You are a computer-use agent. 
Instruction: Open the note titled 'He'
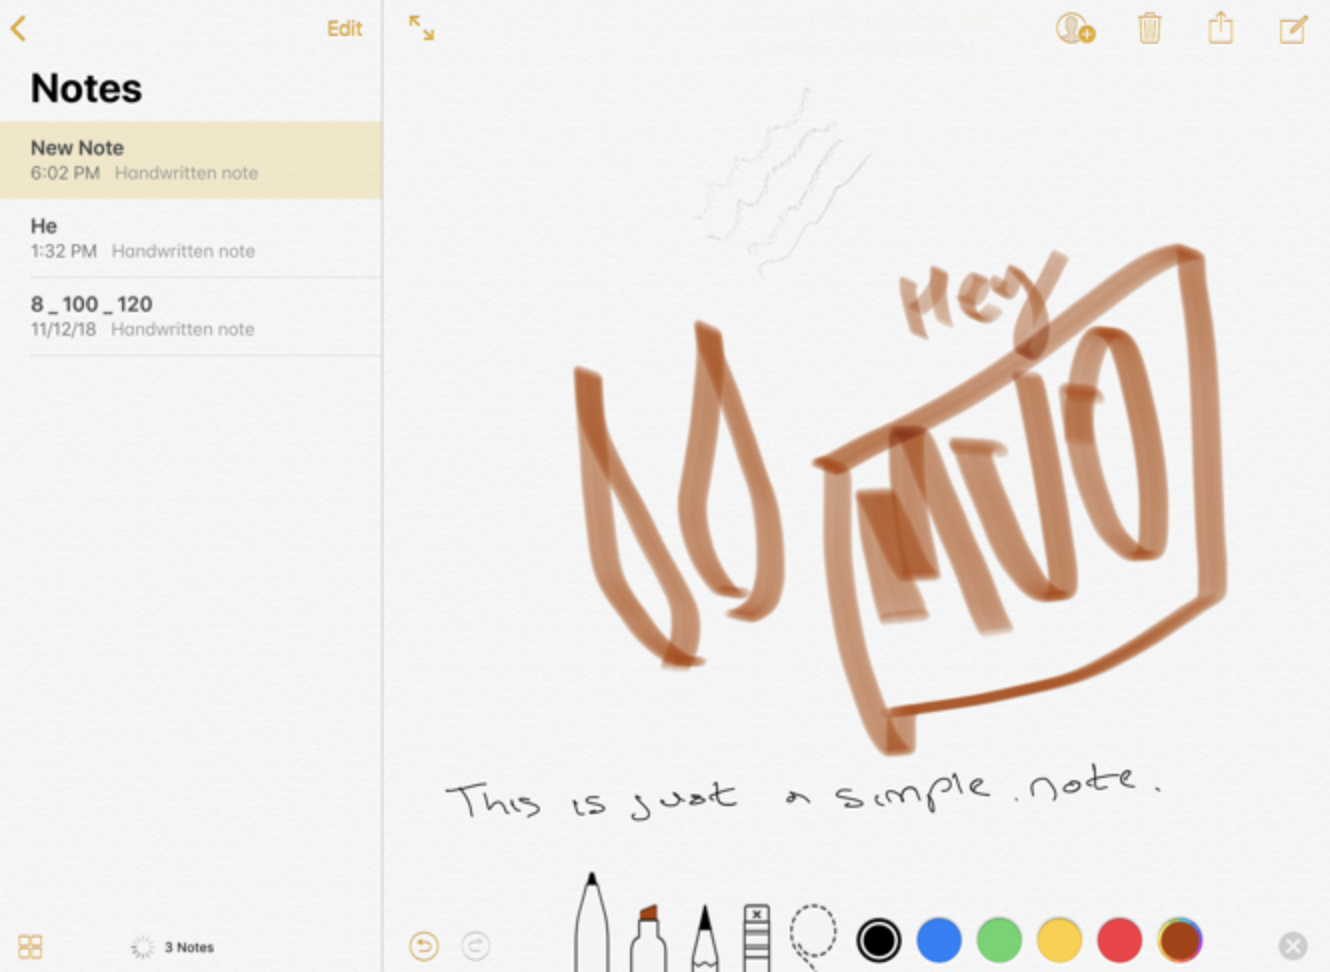coord(190,238)
